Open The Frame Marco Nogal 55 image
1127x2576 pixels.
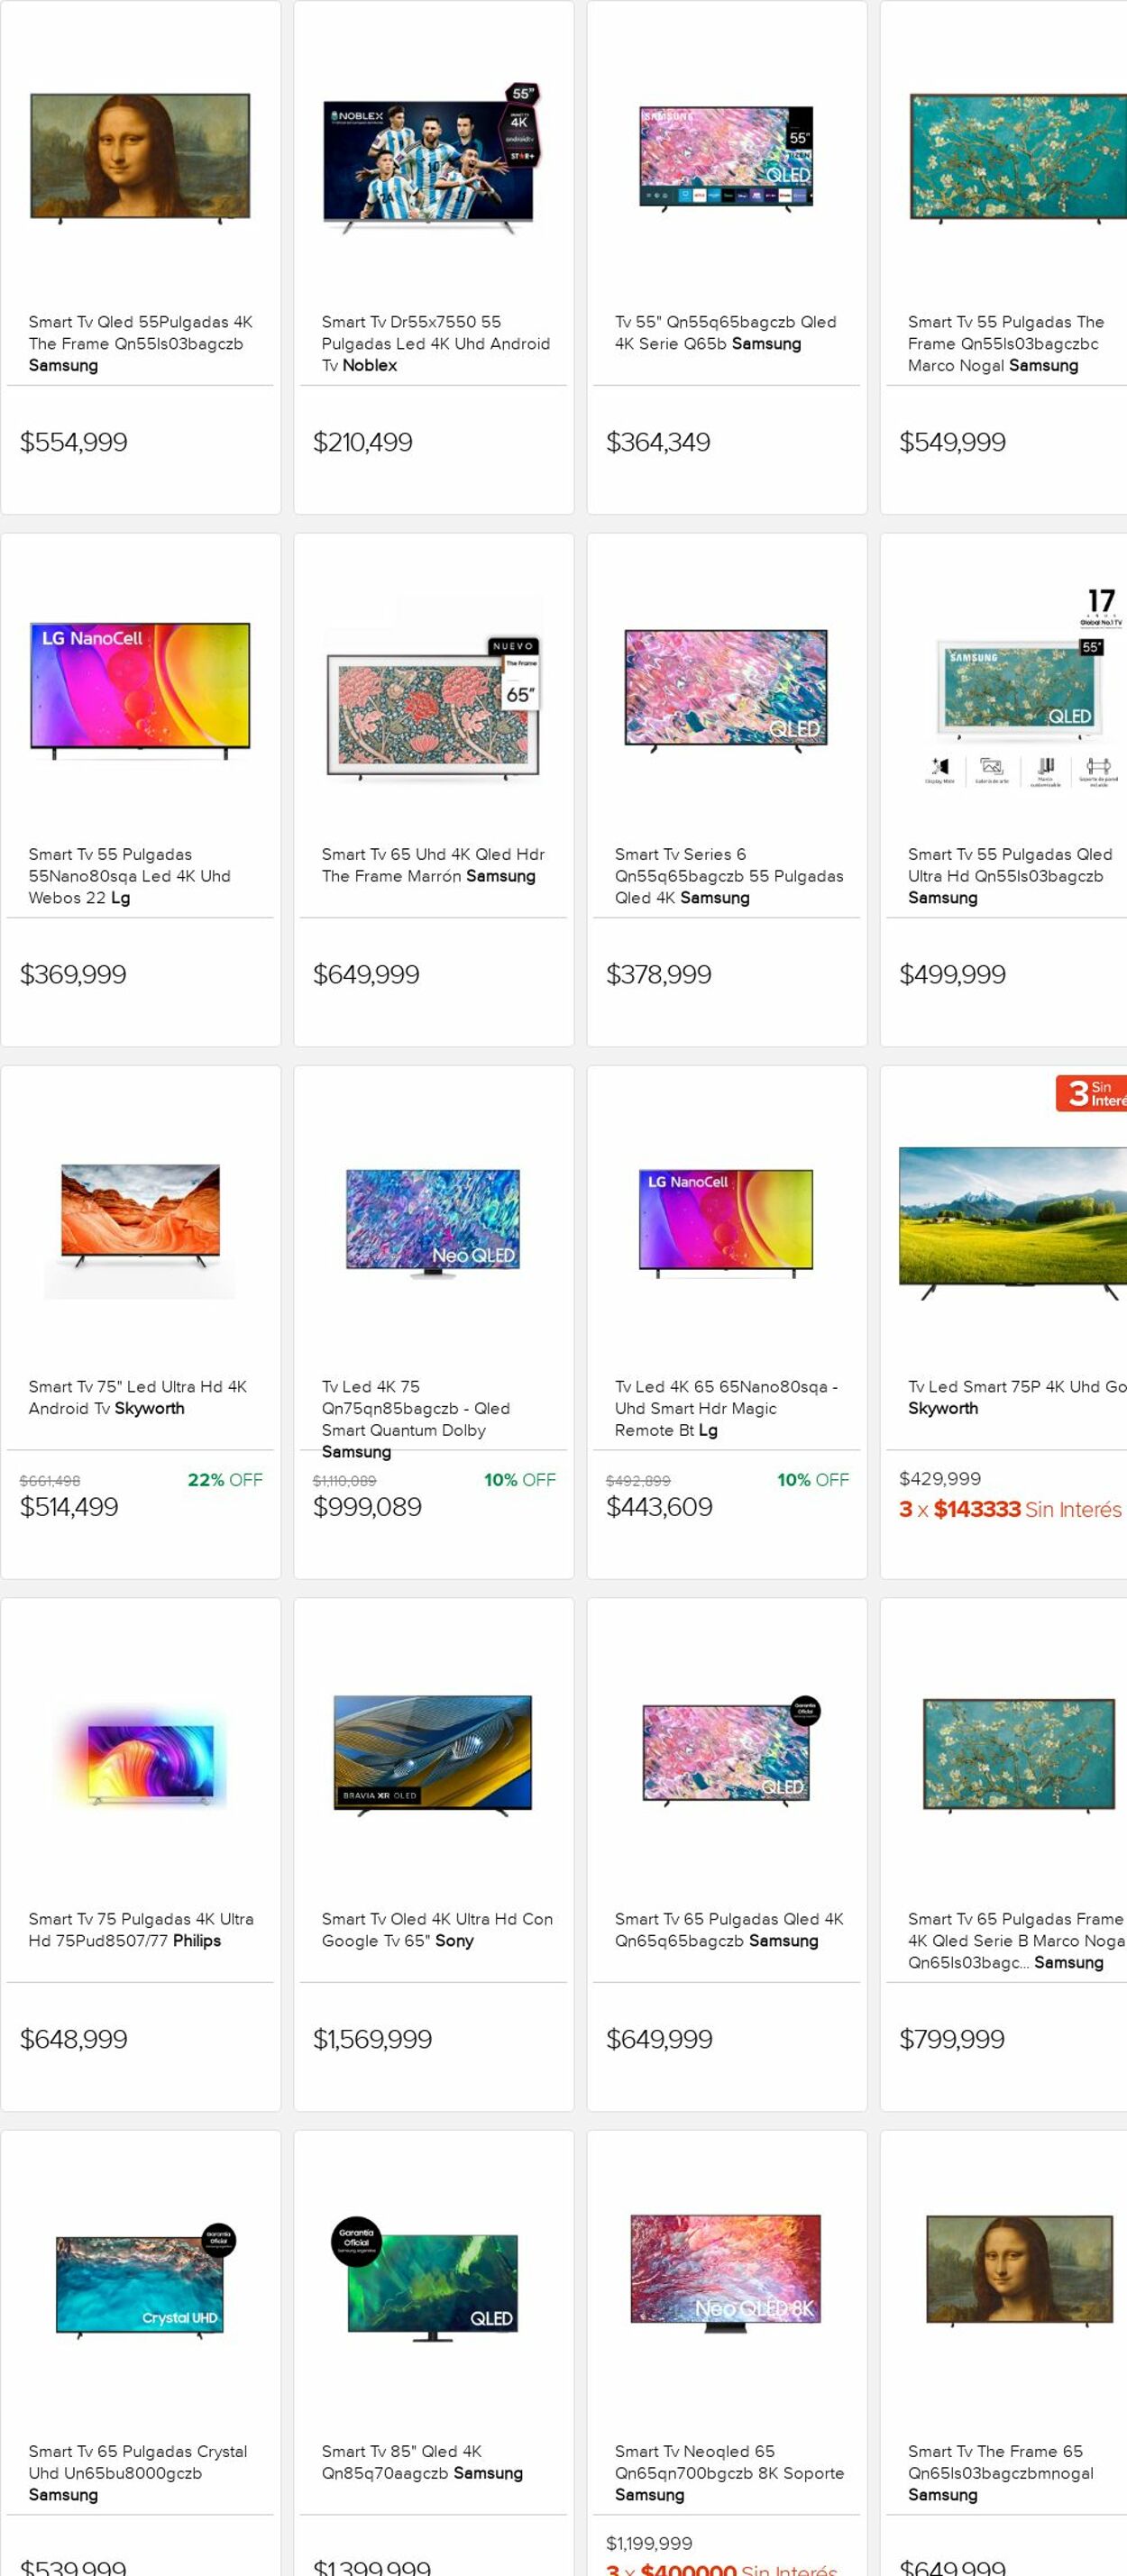click(1018, 158)
